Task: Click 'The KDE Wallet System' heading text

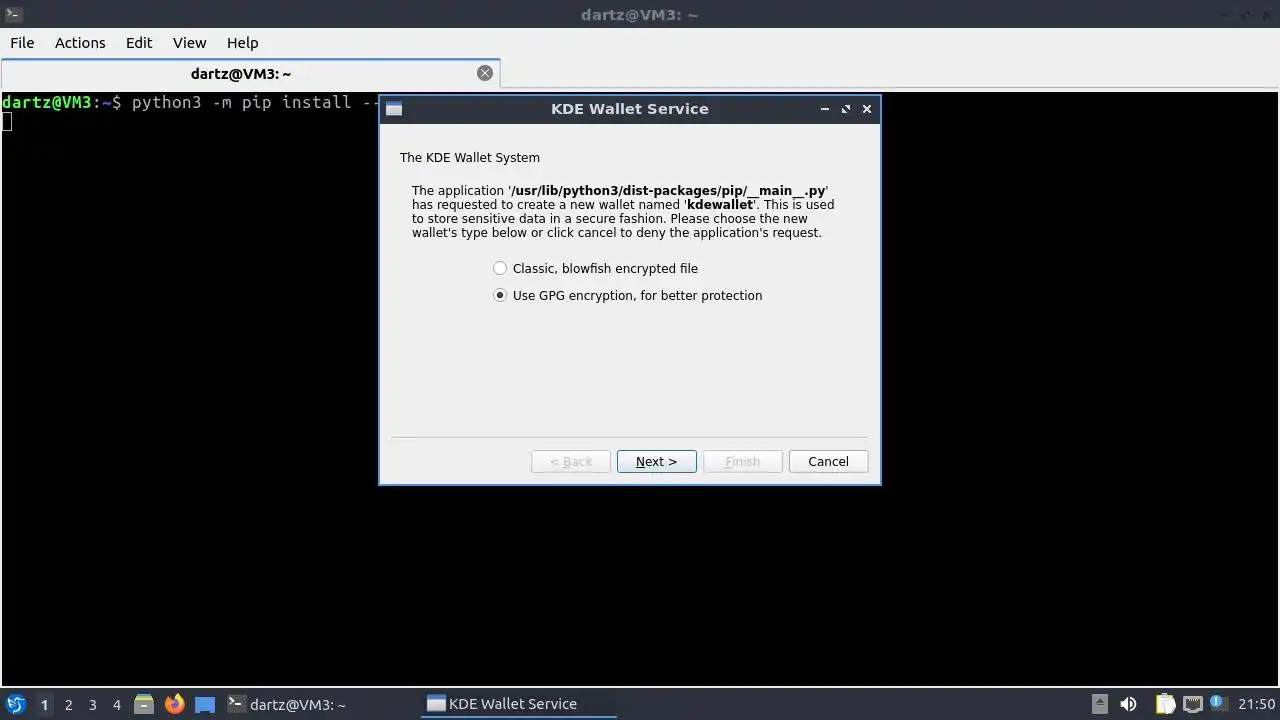Action: [470, 157]
